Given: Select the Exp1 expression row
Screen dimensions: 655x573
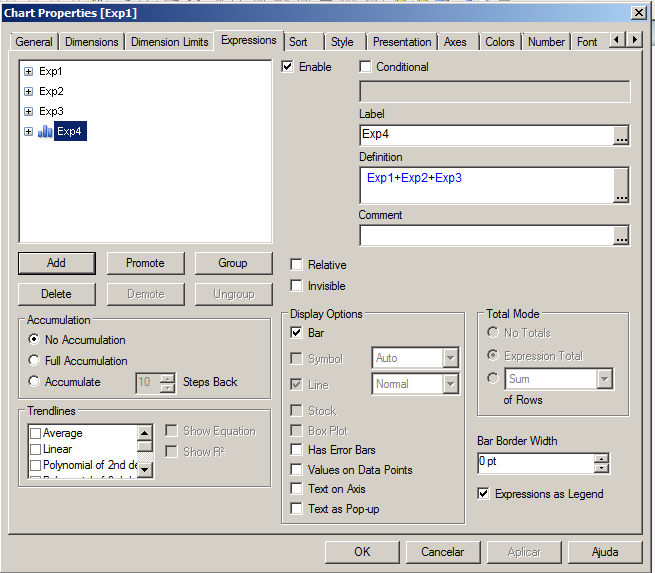Looking at the screenshot, I should [x=51, y=71].
